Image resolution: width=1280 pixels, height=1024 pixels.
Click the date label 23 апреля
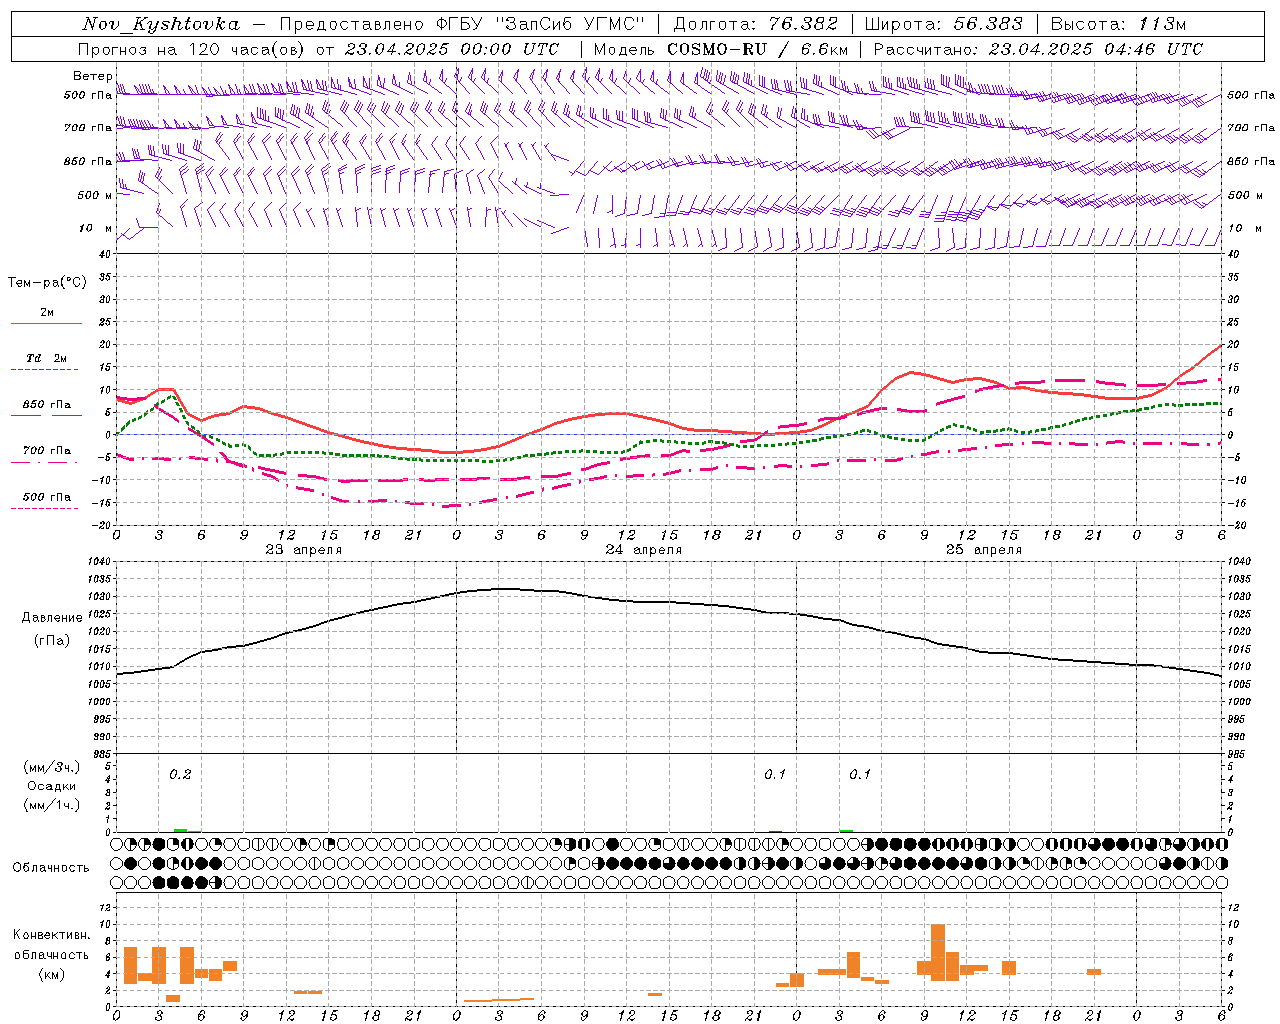(304, 550)
